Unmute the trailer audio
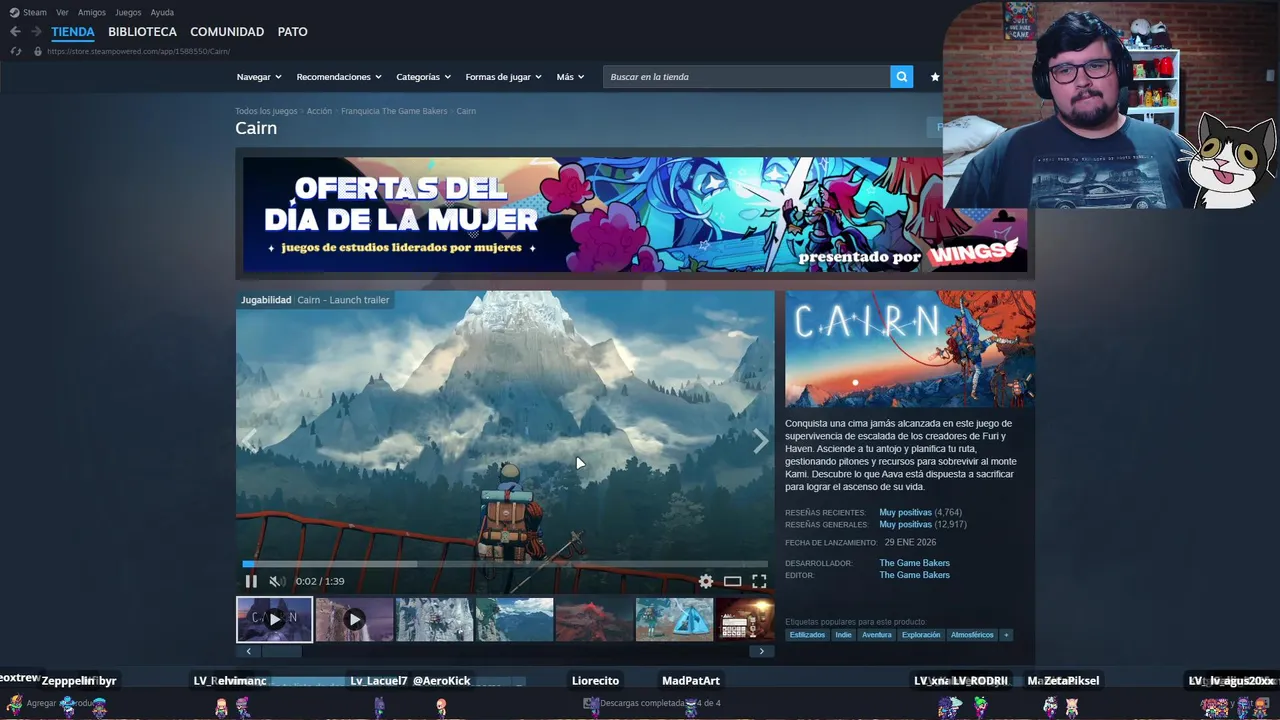Viewport: 1280px width, 720px height. [277, 581]
